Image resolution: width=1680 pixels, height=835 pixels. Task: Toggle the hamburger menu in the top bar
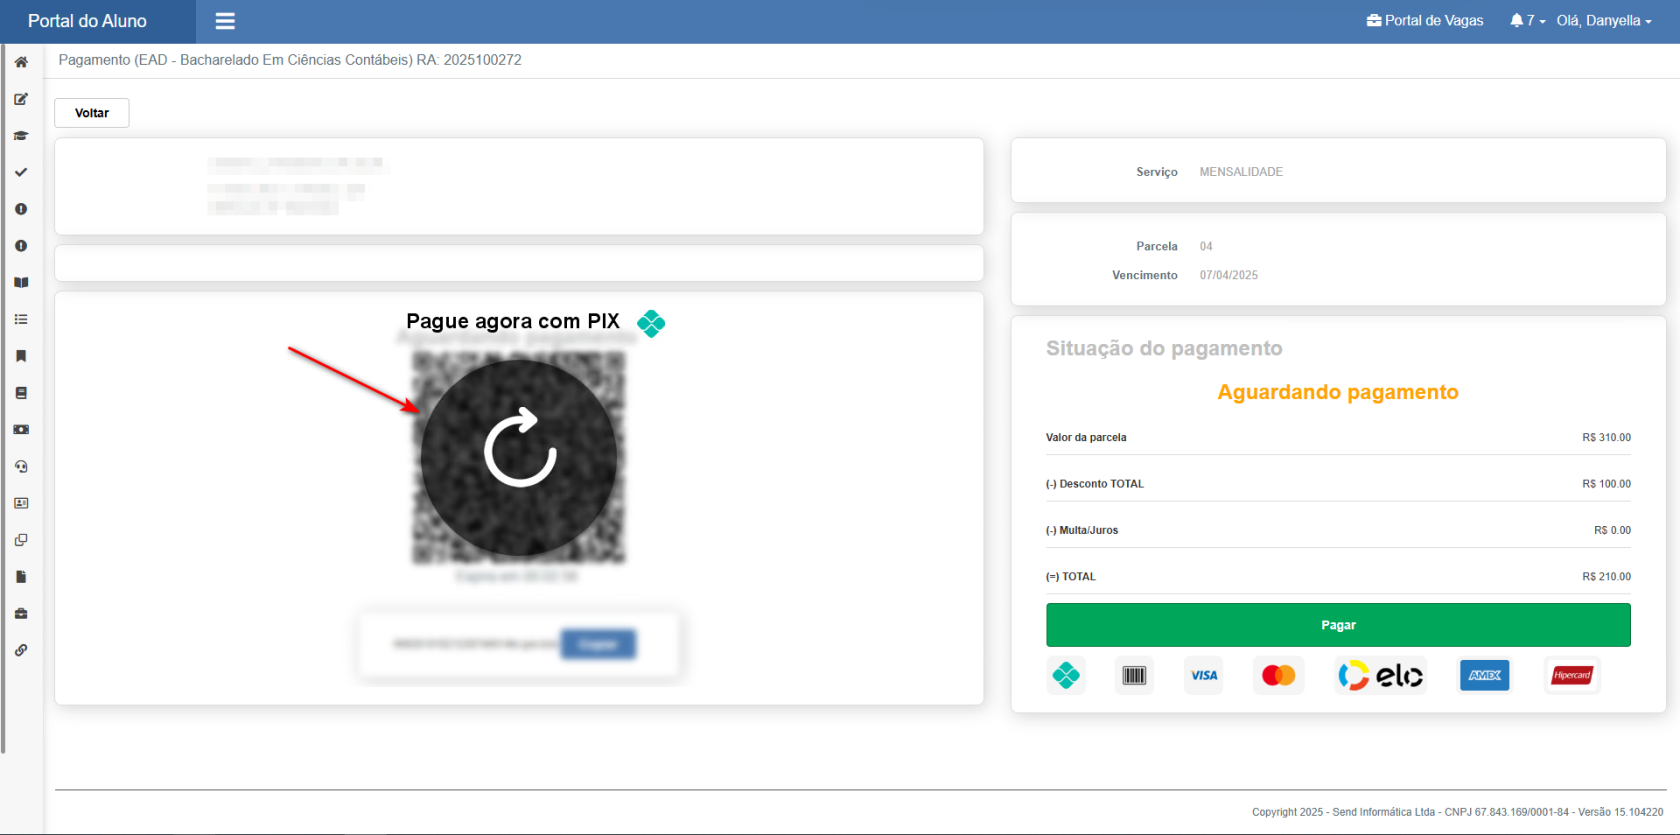coord(225,21)
